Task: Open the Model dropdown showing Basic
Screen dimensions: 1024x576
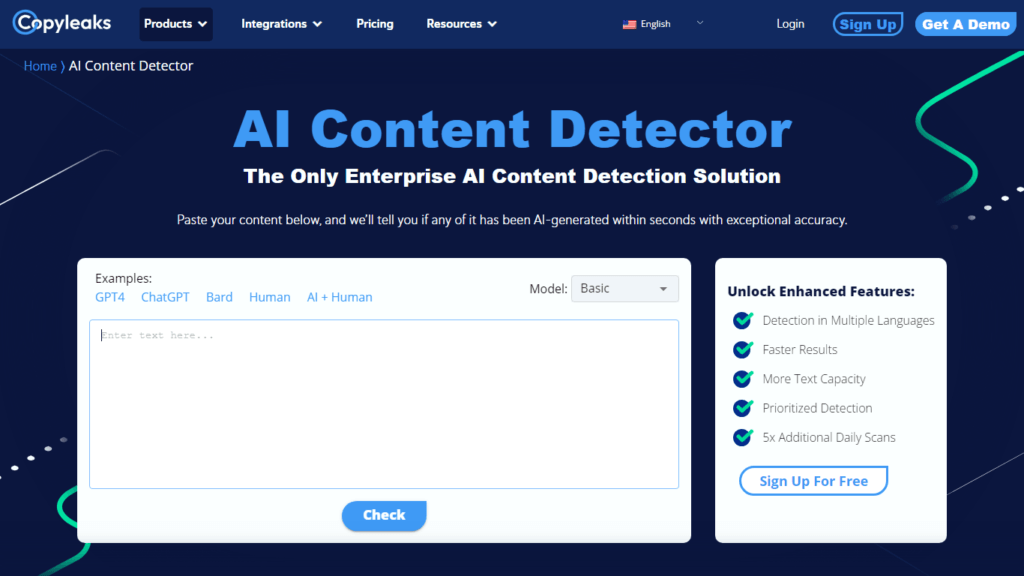Action: click(624, 288)
